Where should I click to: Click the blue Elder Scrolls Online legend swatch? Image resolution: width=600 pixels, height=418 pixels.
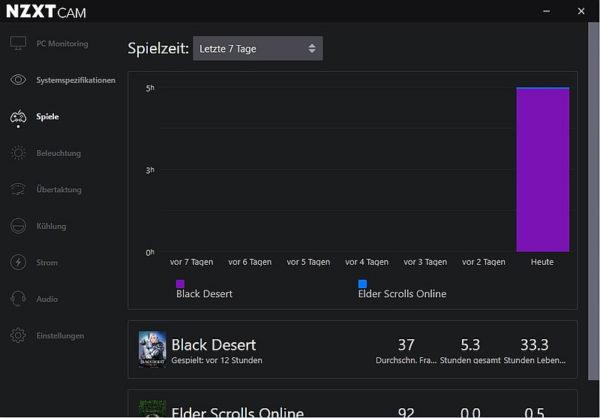[362, 284]
